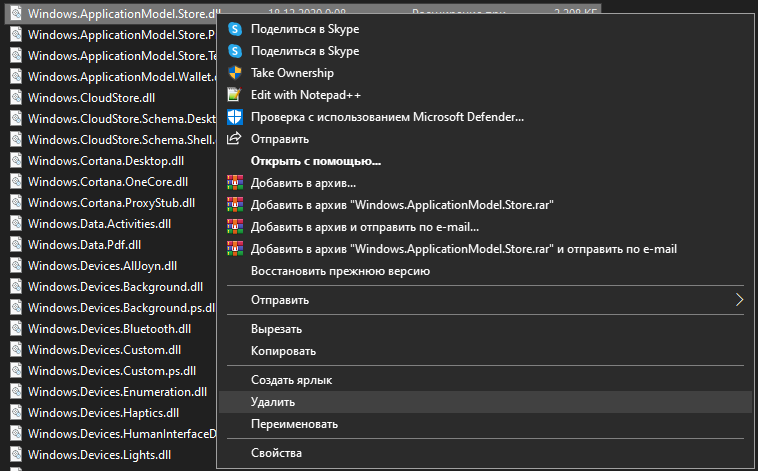
Task: Click file icon of Windows.Devices.Bluetooth.dll
Action: 16,329
